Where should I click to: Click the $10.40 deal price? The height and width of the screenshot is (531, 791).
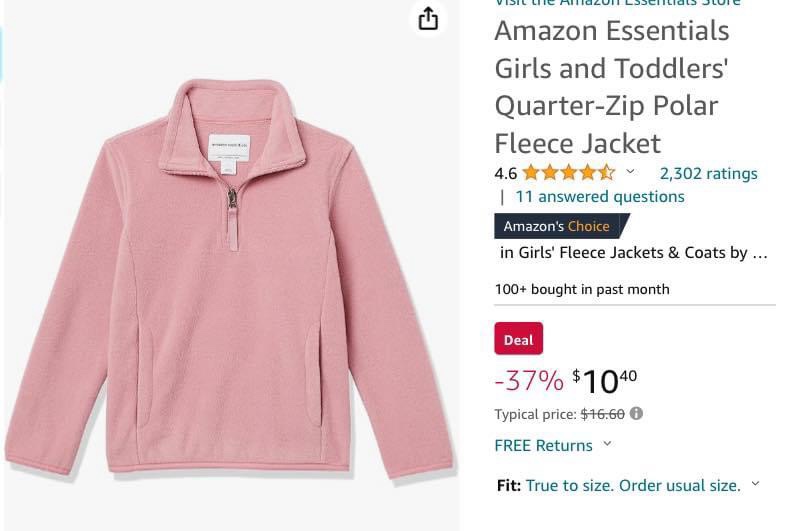coord(604,381)
